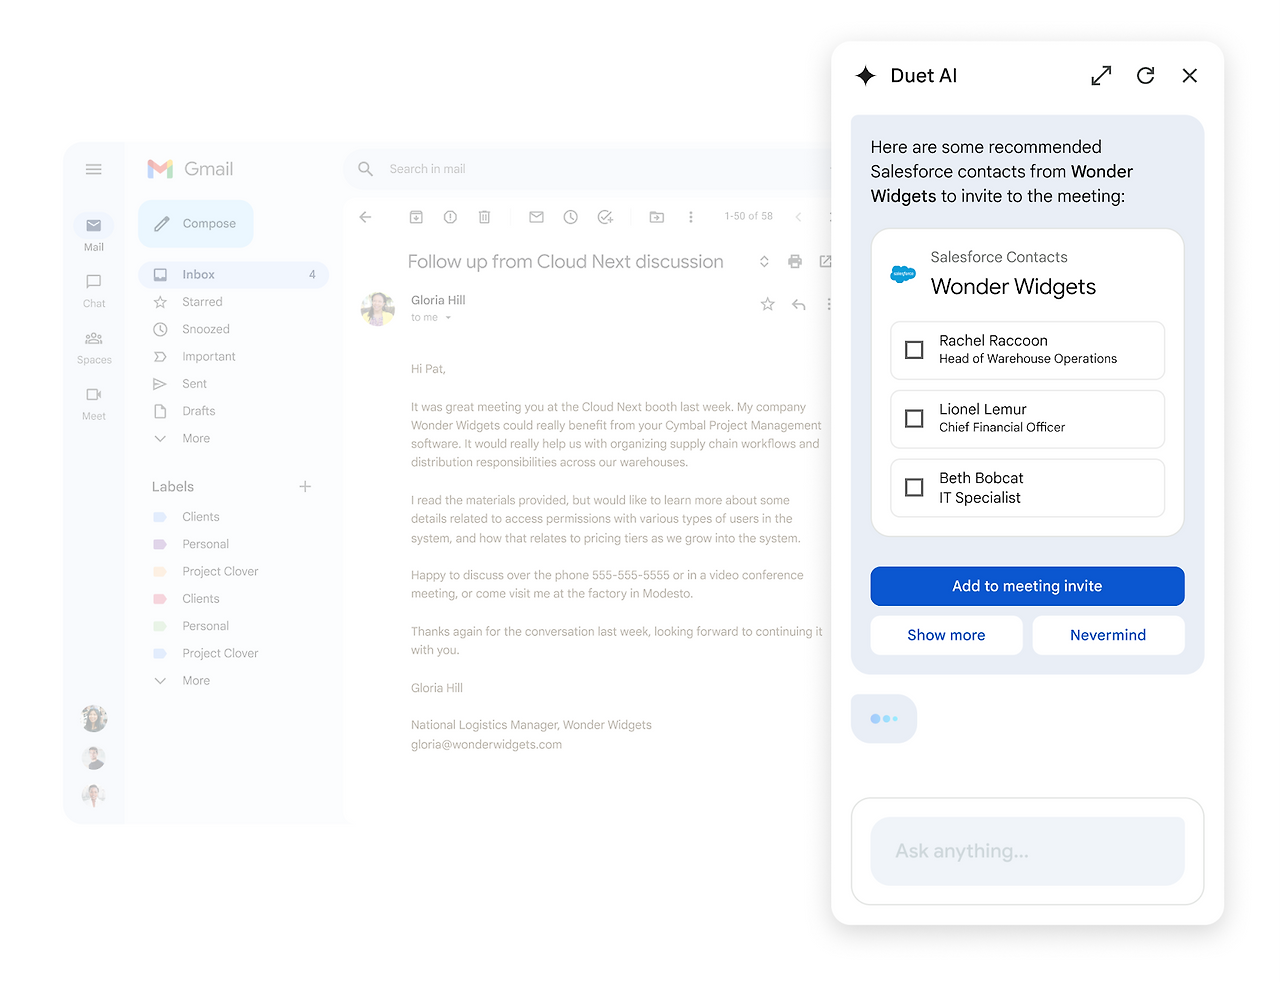Click the "1-50 of 58" message counter

pos(749,217)
